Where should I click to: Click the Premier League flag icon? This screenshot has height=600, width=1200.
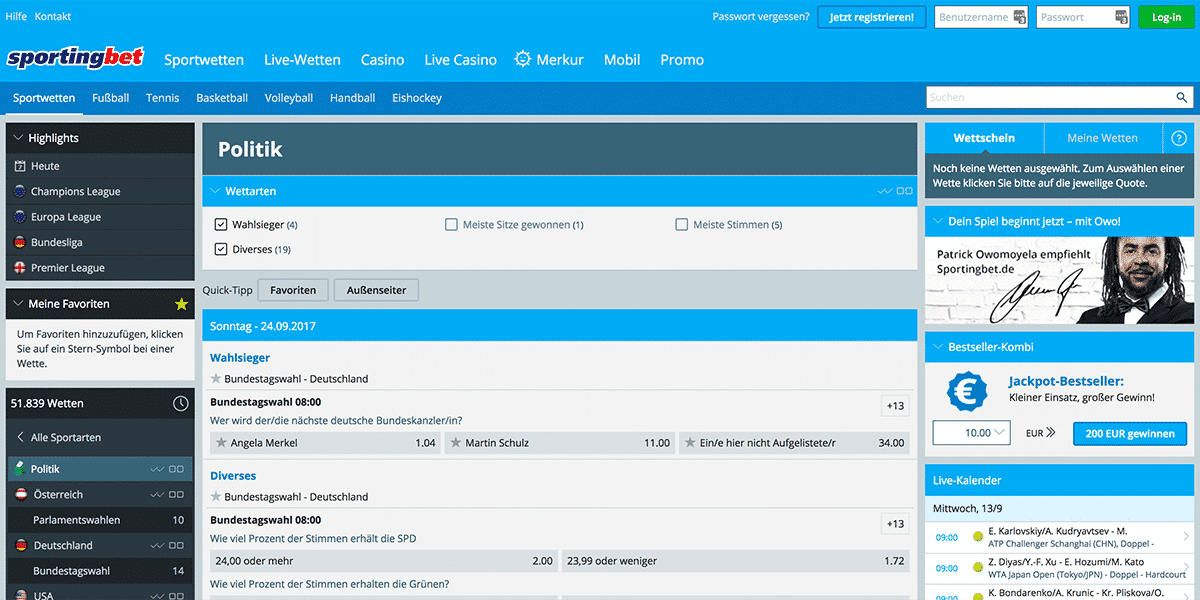tap(20, 268)
